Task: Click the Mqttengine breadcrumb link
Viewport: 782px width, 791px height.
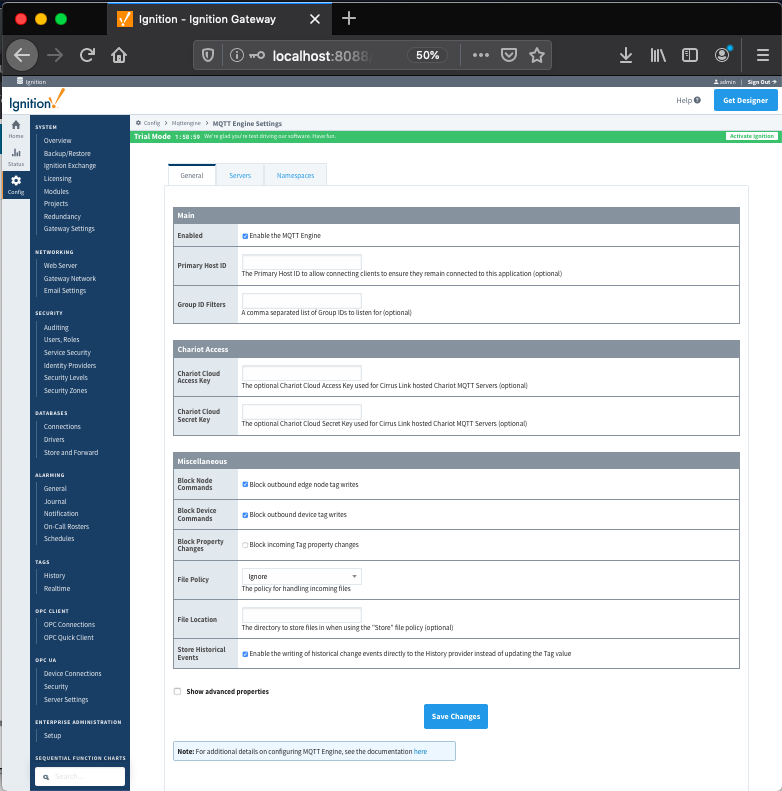Action: click(186, 123)
